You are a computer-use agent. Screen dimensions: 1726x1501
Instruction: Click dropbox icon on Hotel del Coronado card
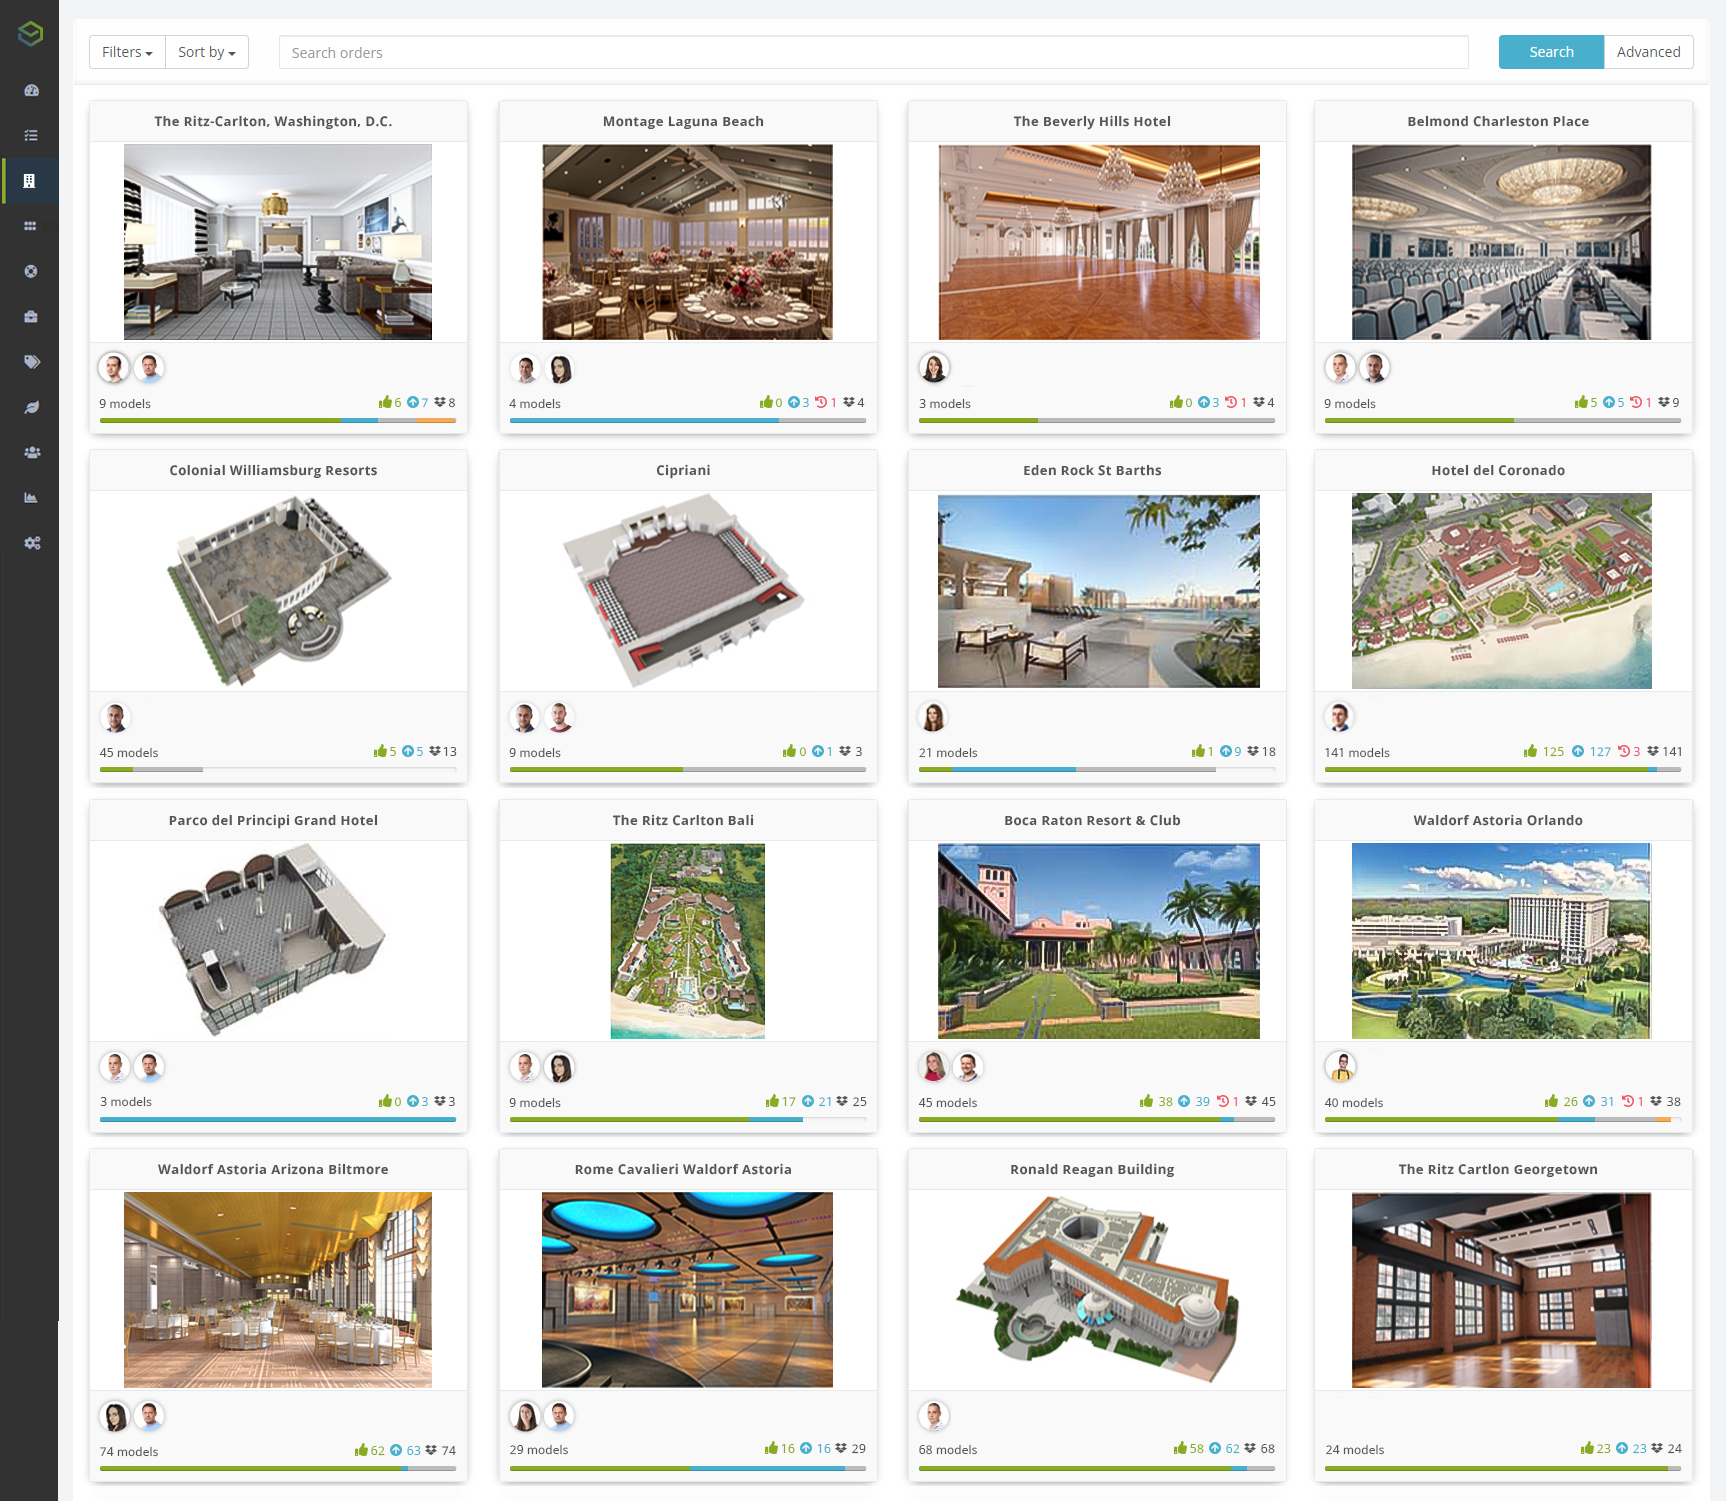pyautogui.click(x=1653, y=751)
